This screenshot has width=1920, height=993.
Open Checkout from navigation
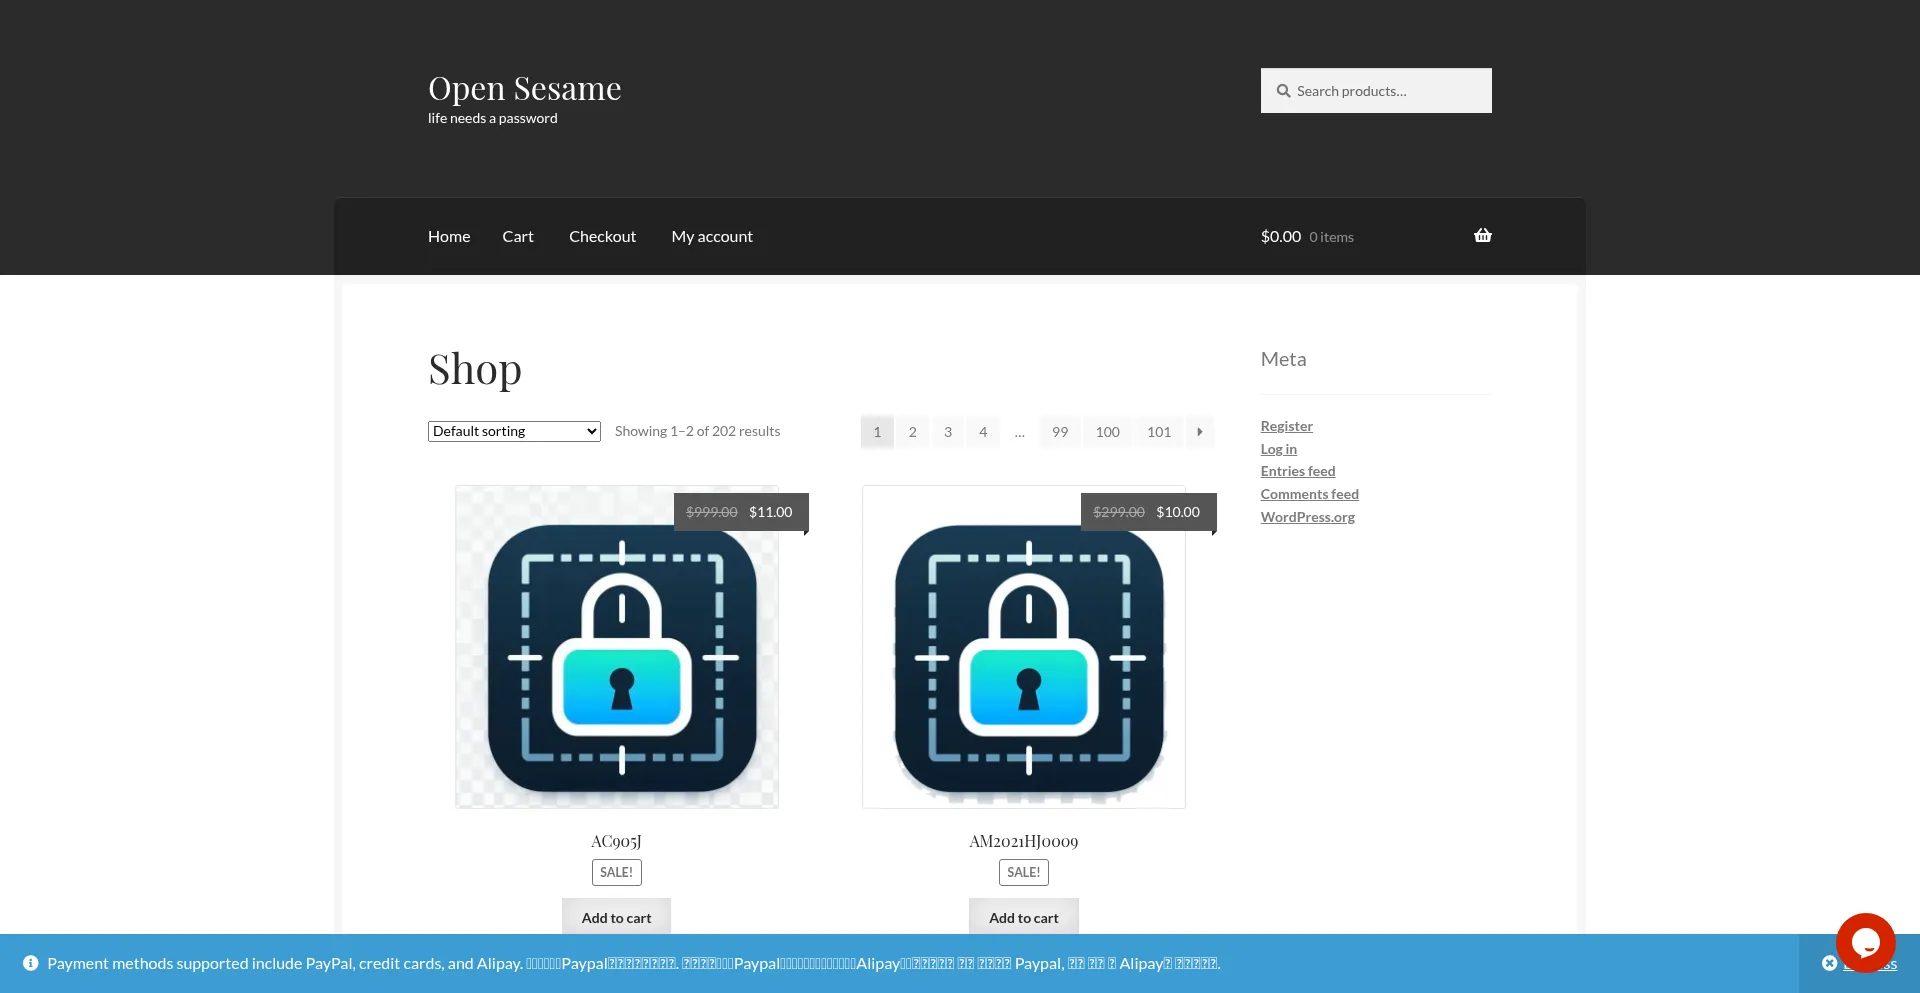pos(602,237)
